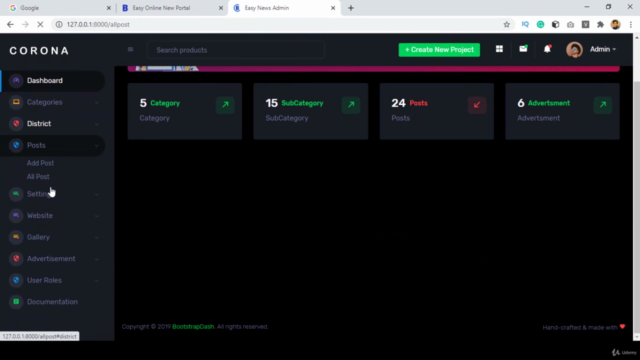
Task: Expand the Gallery menu chevron
Action: (97, 238)
